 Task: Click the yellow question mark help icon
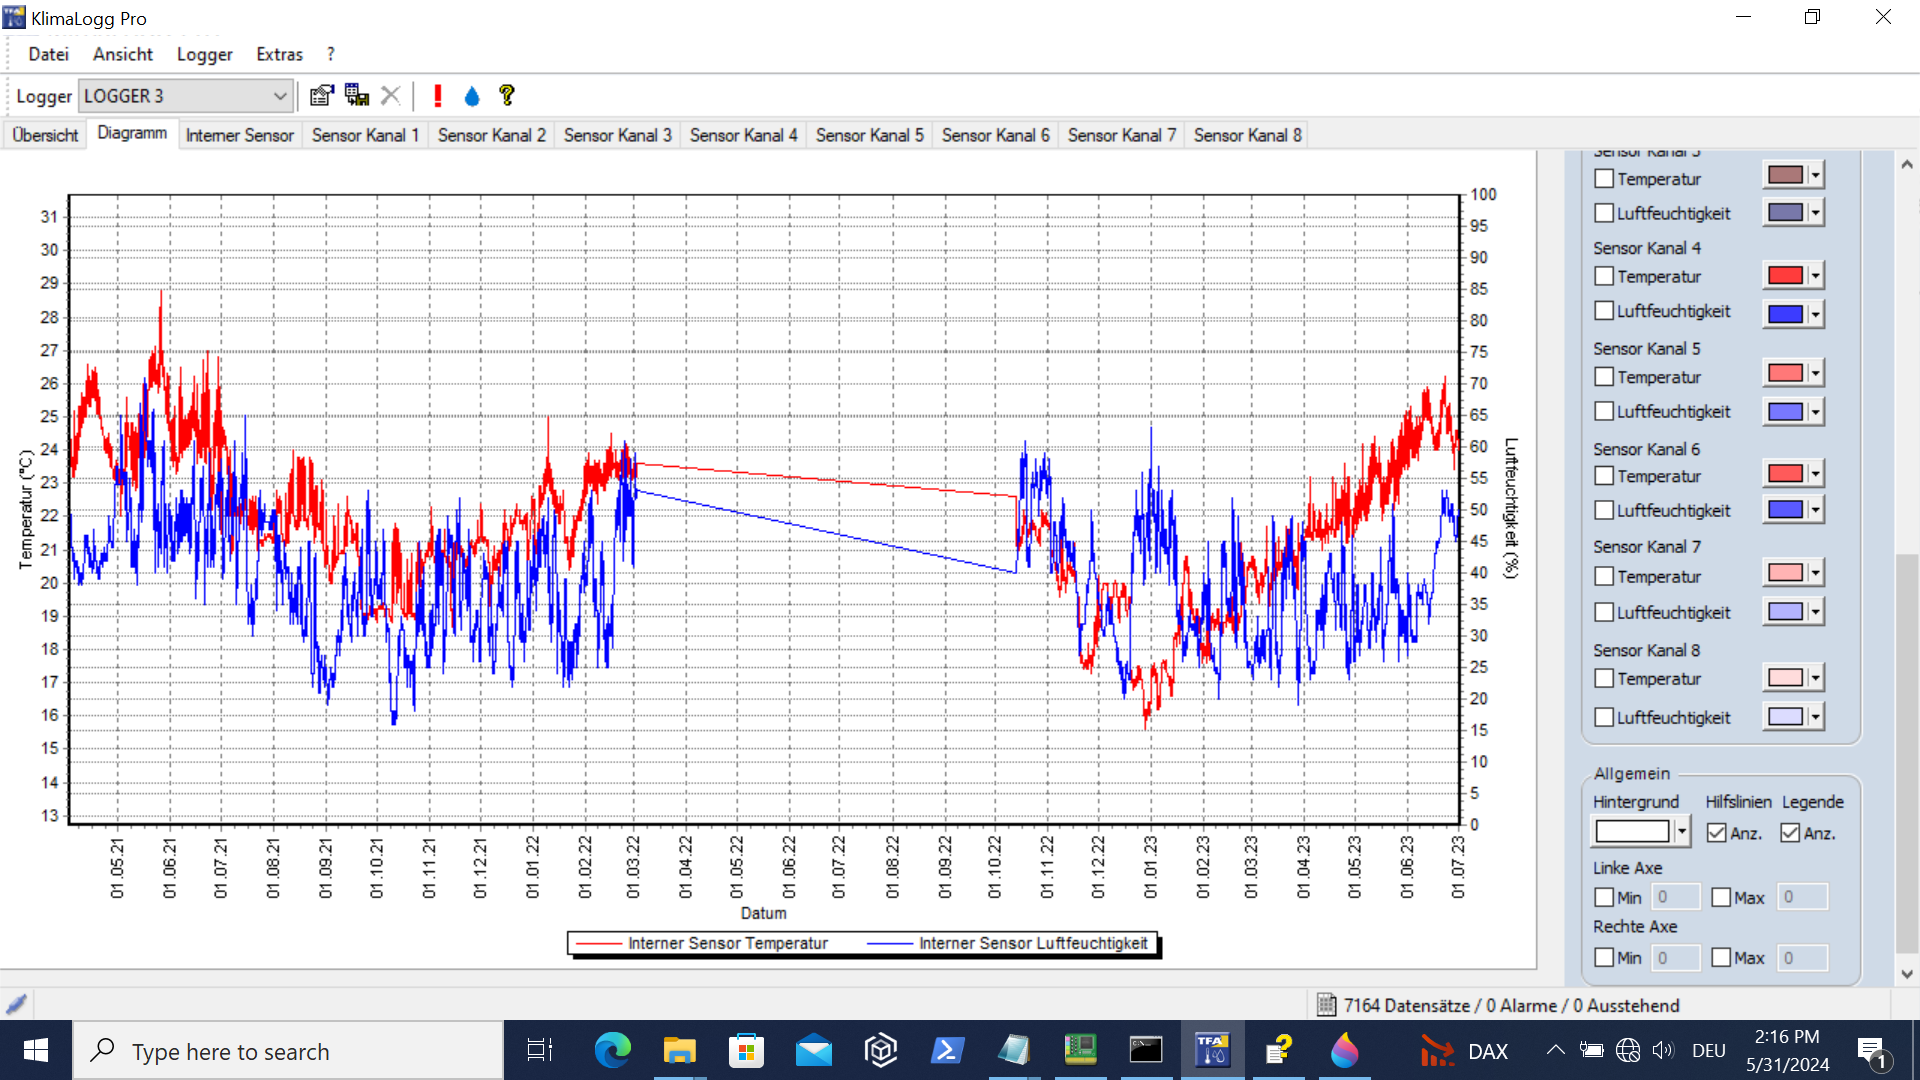(507, 96)
